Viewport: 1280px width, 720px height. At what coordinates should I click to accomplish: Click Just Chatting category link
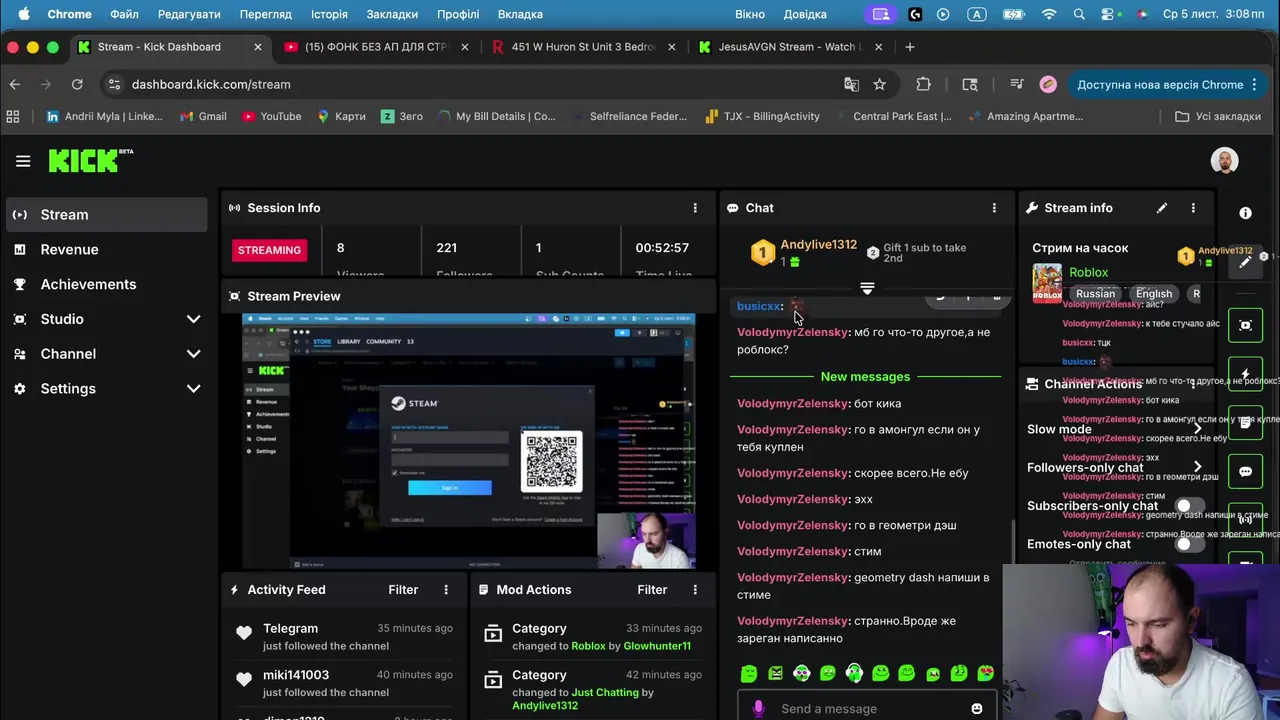(x=604, y=692)
